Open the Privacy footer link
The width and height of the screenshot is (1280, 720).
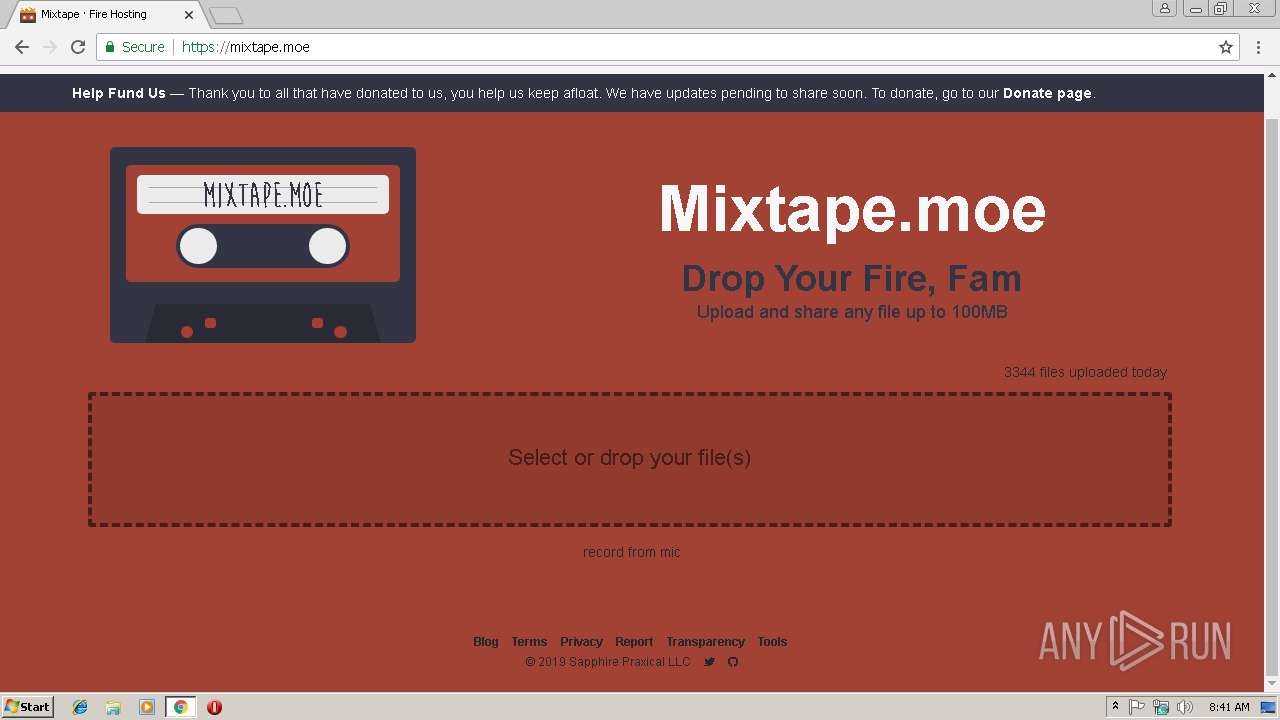581,642
